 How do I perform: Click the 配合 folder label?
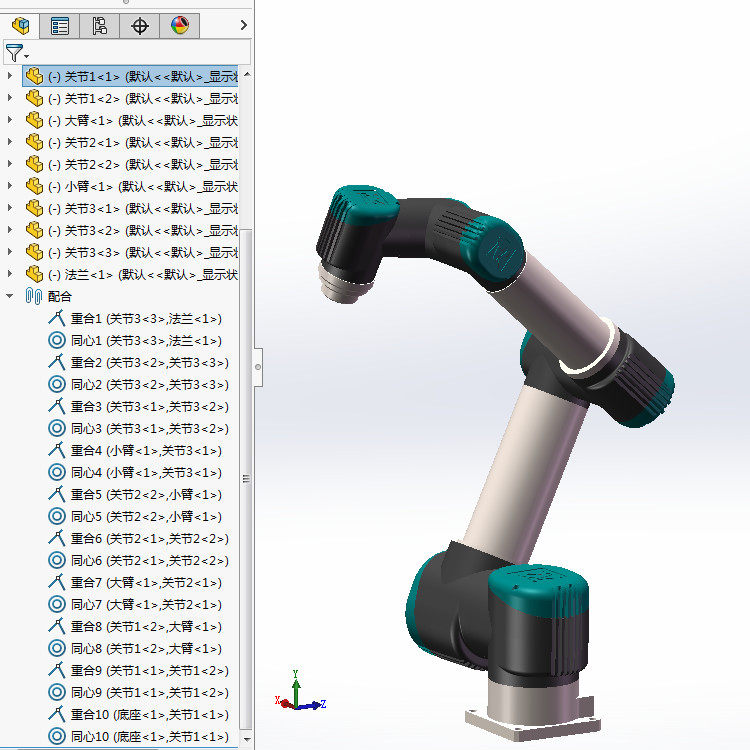point(60,297)
